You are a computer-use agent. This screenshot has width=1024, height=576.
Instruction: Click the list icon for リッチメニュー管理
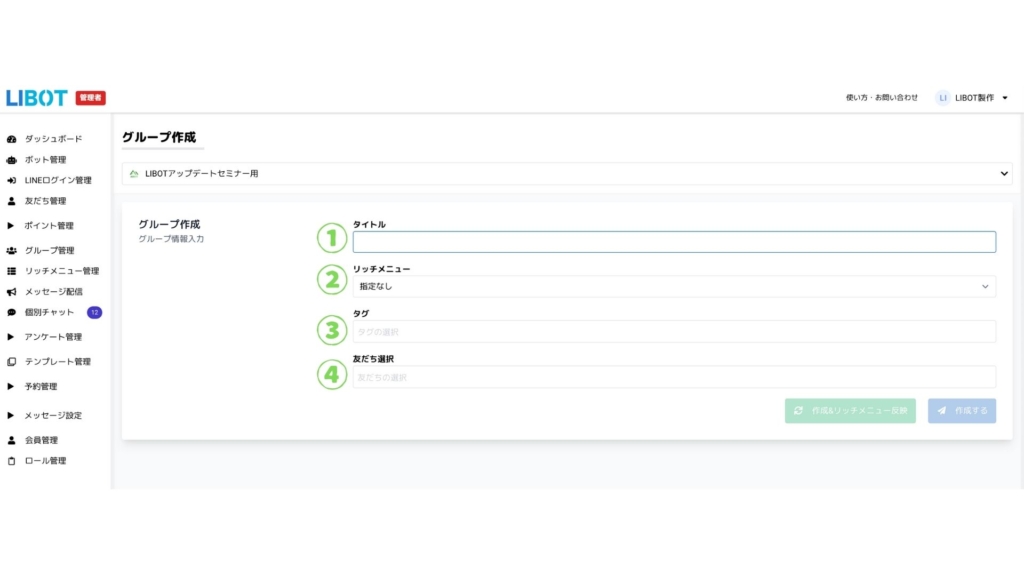12,271
